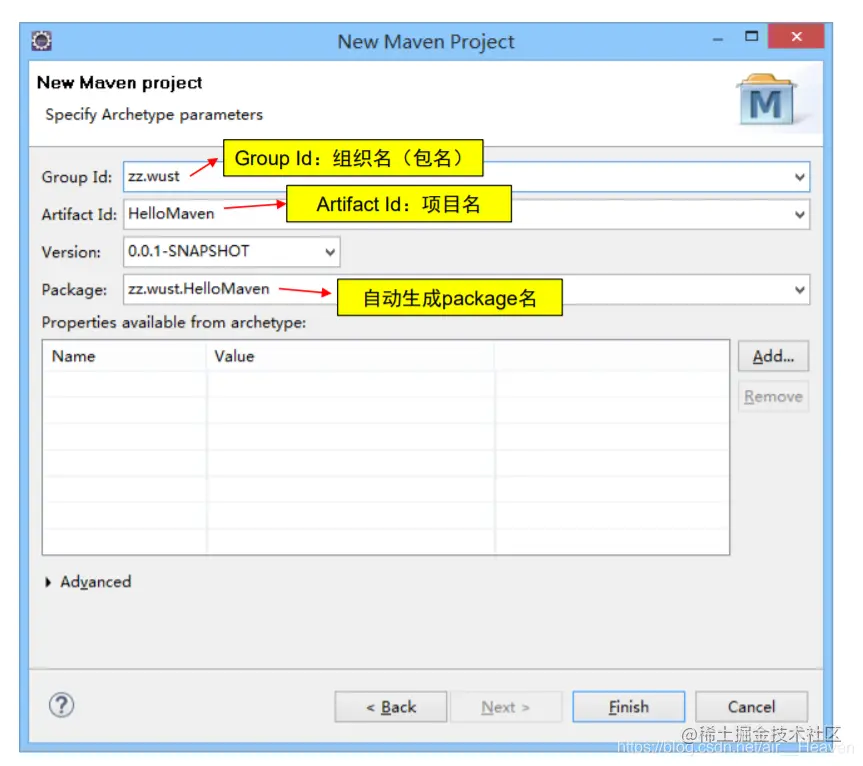Click the Artifact Id field with HelloMaven
Screen dimensions: 863x766
[466, 214]
